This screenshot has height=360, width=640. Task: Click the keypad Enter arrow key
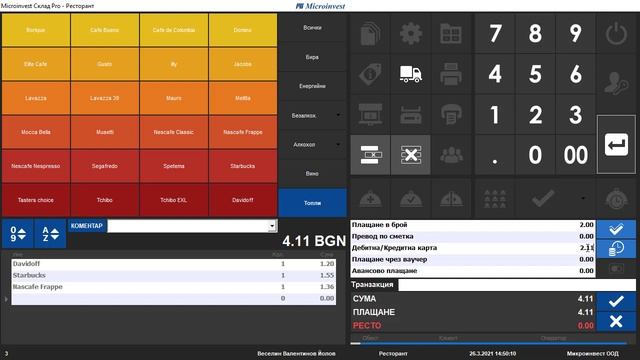pos(616,144)
